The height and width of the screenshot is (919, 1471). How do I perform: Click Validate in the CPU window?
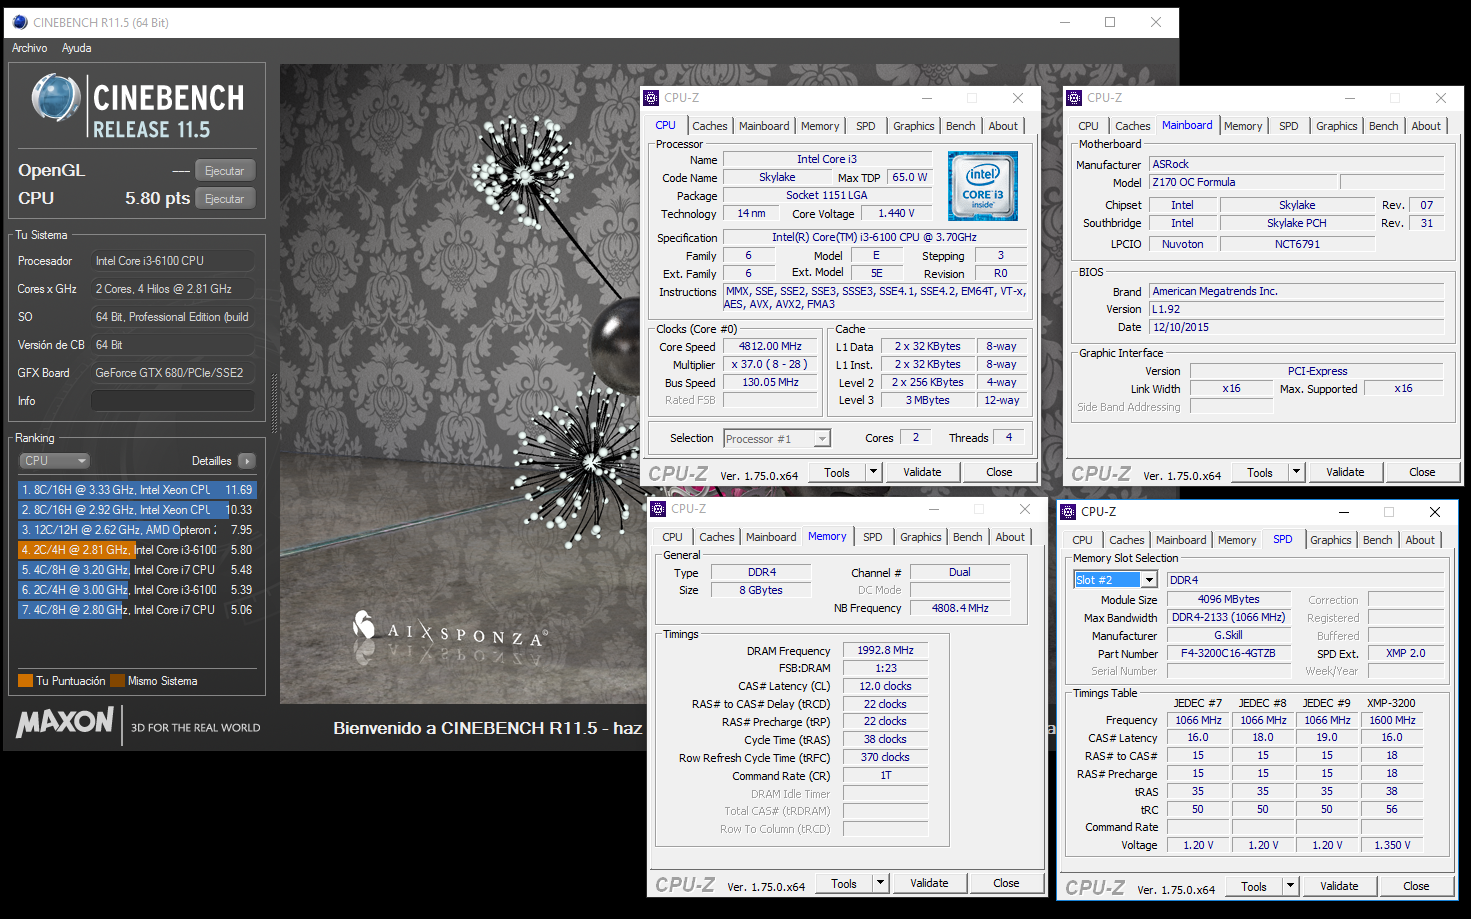click(x=922, y=472)
